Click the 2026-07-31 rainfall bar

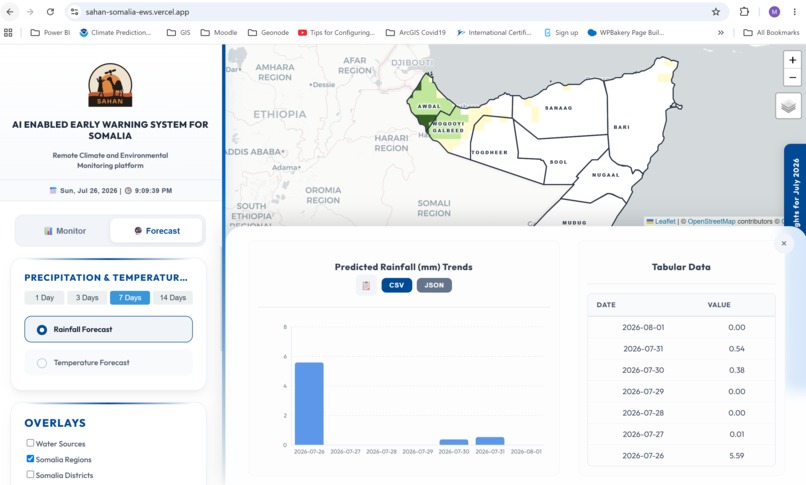[x=490, y=441]
